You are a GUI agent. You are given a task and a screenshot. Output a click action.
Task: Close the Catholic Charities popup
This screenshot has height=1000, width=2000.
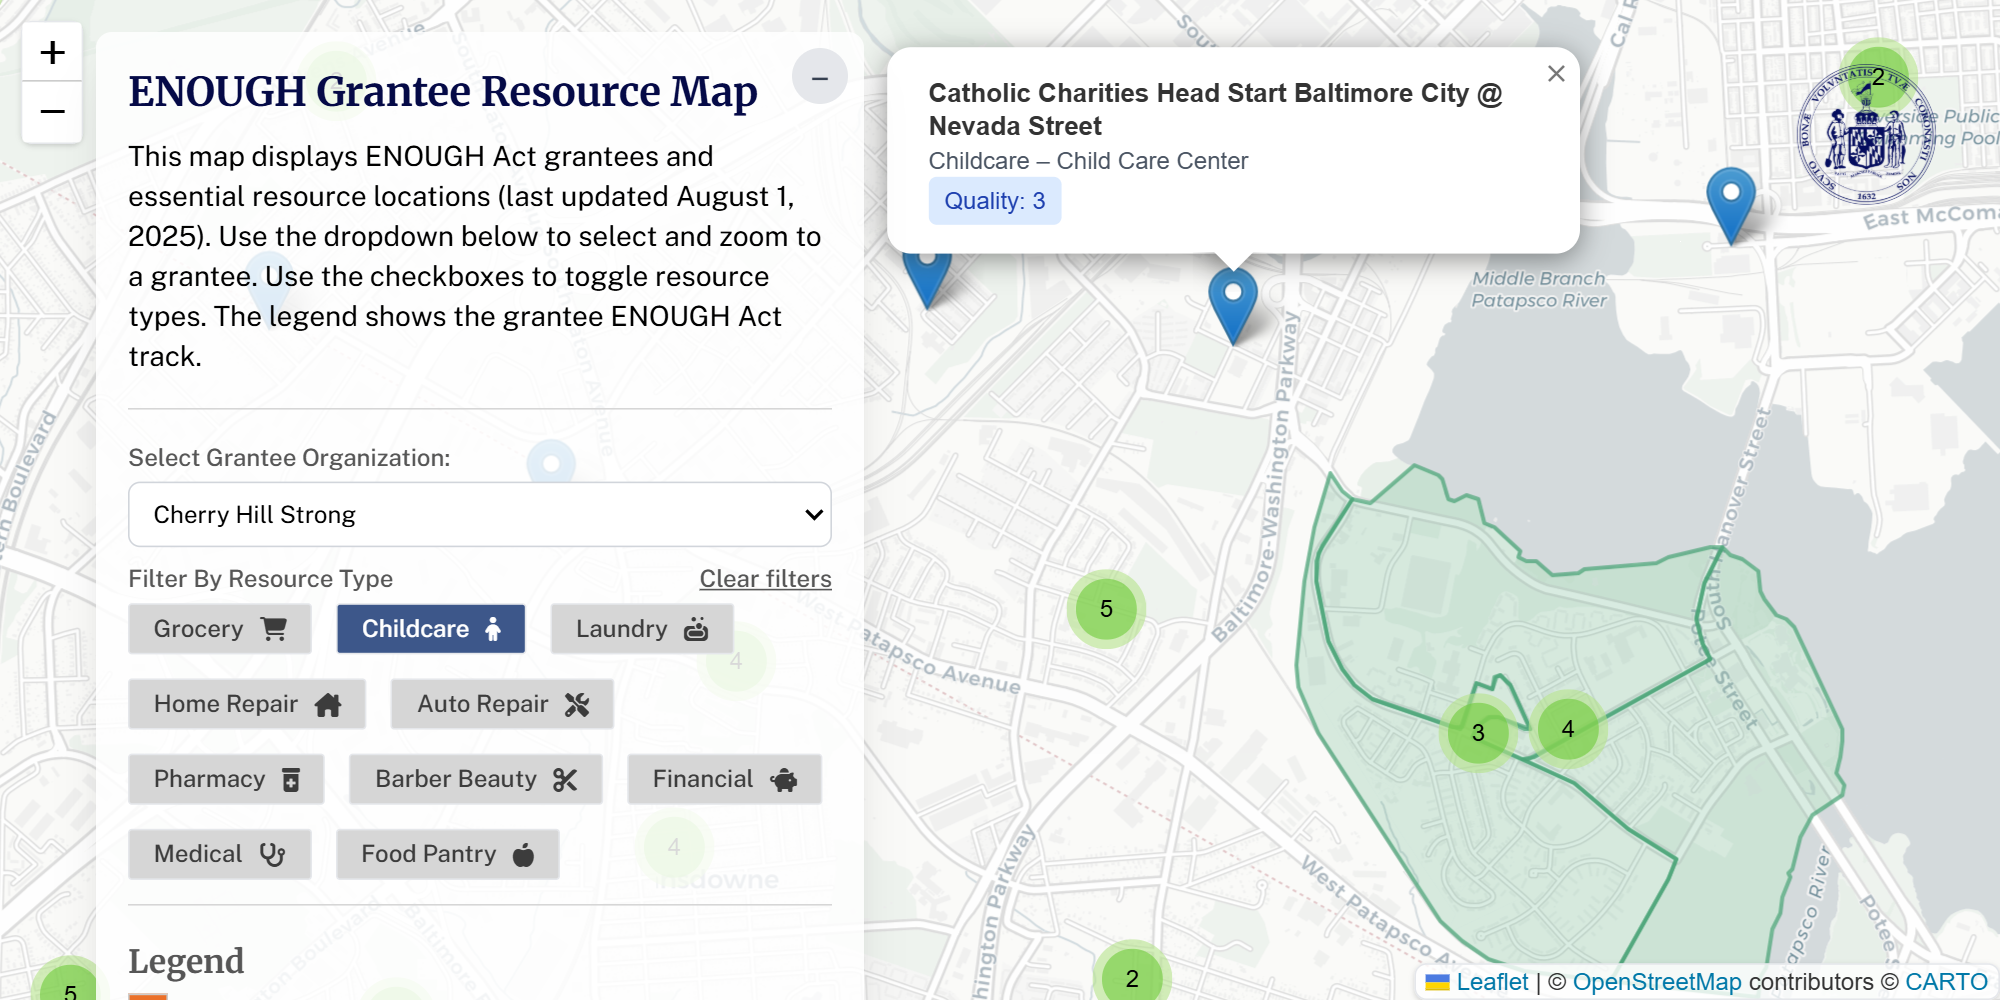(x=1555, y=74)
